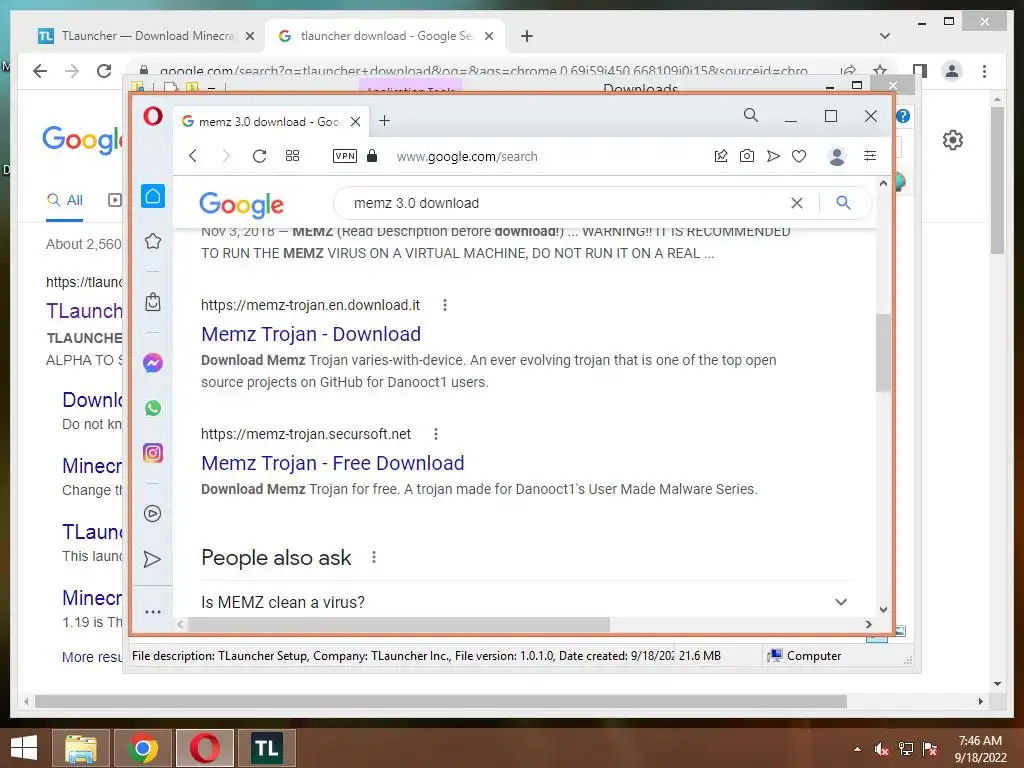
Task: Open WhatsApp in Opera sidebar
Action: (x=153, y=408)
